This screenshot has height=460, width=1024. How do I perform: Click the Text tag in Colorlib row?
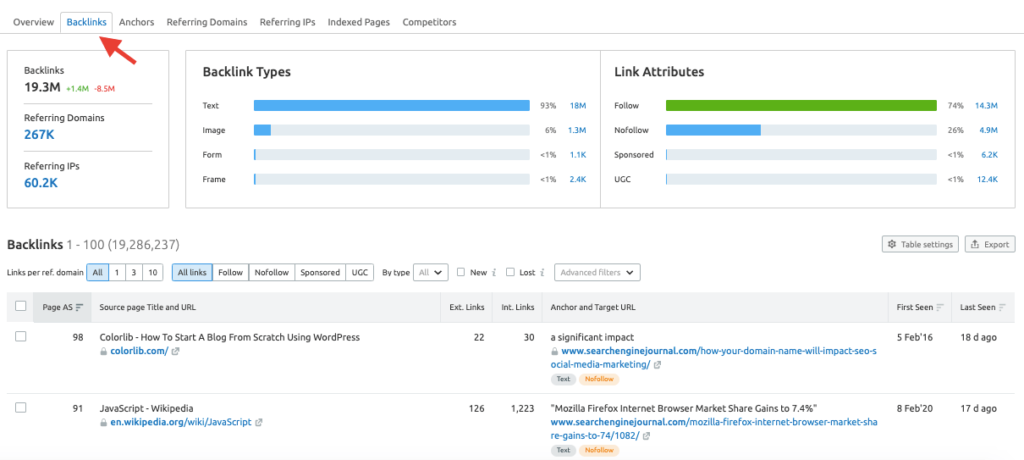pyautogui.click(x=563, y=379)
